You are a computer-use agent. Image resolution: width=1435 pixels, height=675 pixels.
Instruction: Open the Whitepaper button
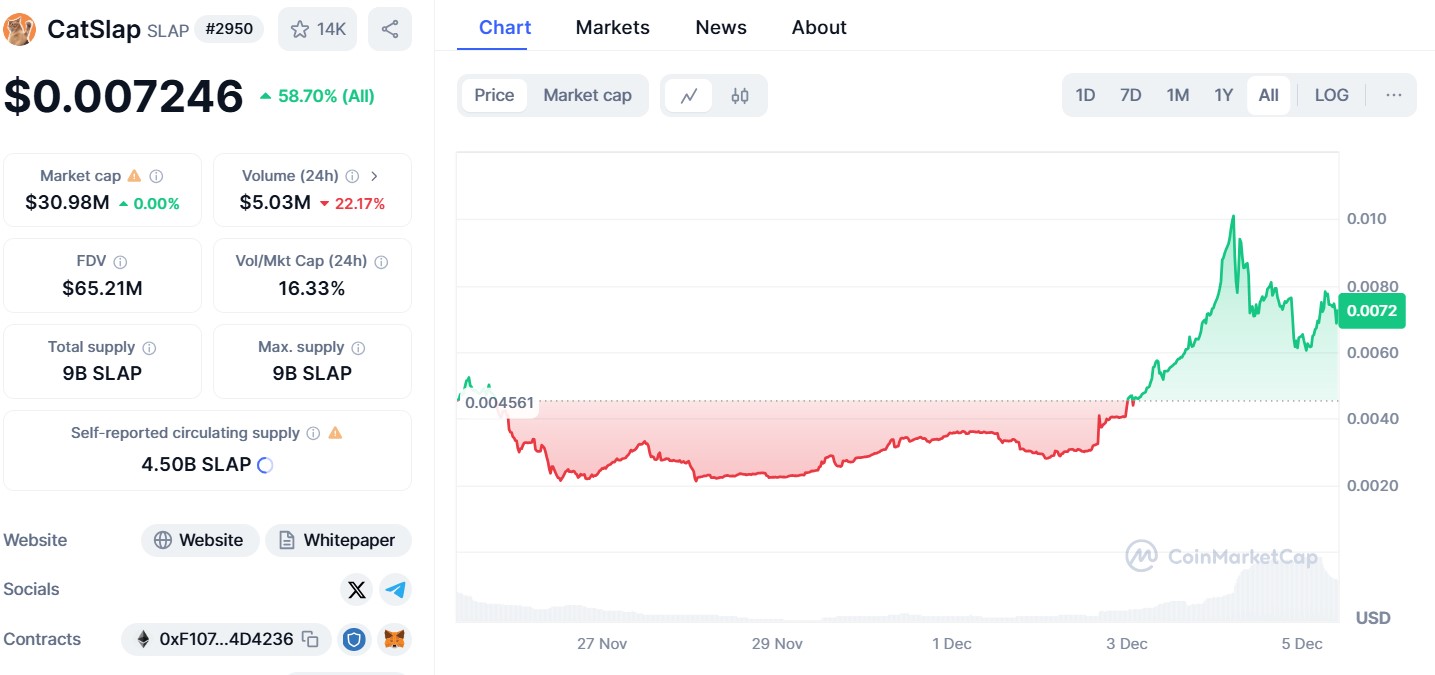click(x=339, y=540)
